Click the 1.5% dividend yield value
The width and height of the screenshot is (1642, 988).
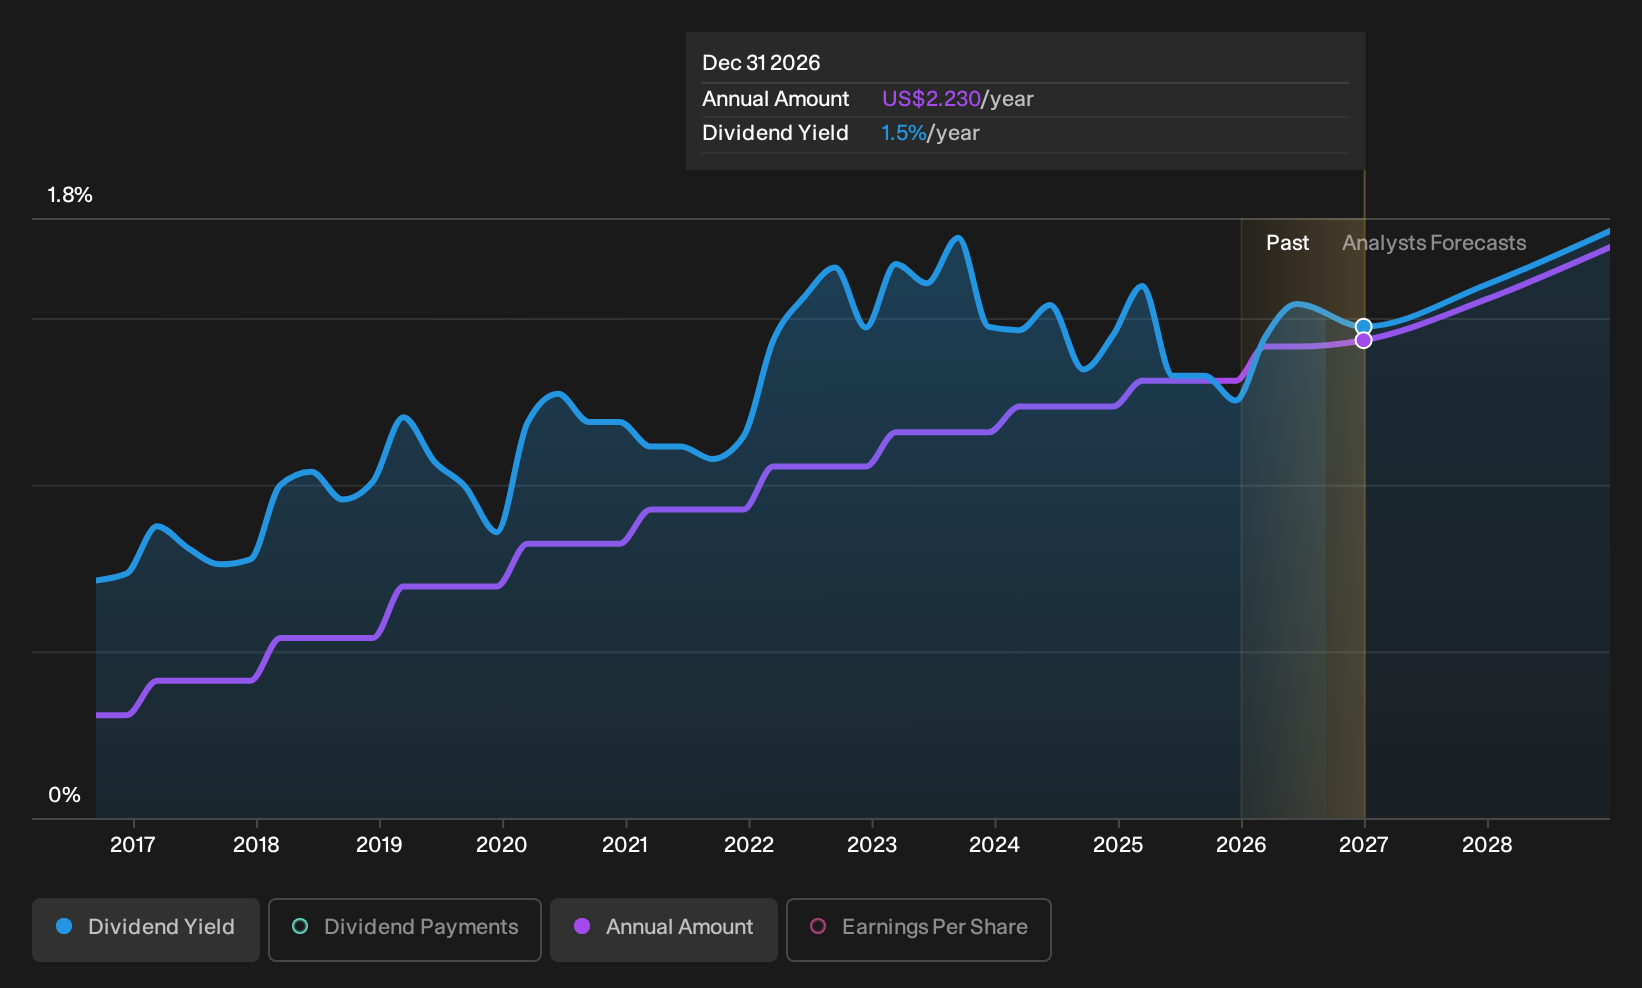904,133
